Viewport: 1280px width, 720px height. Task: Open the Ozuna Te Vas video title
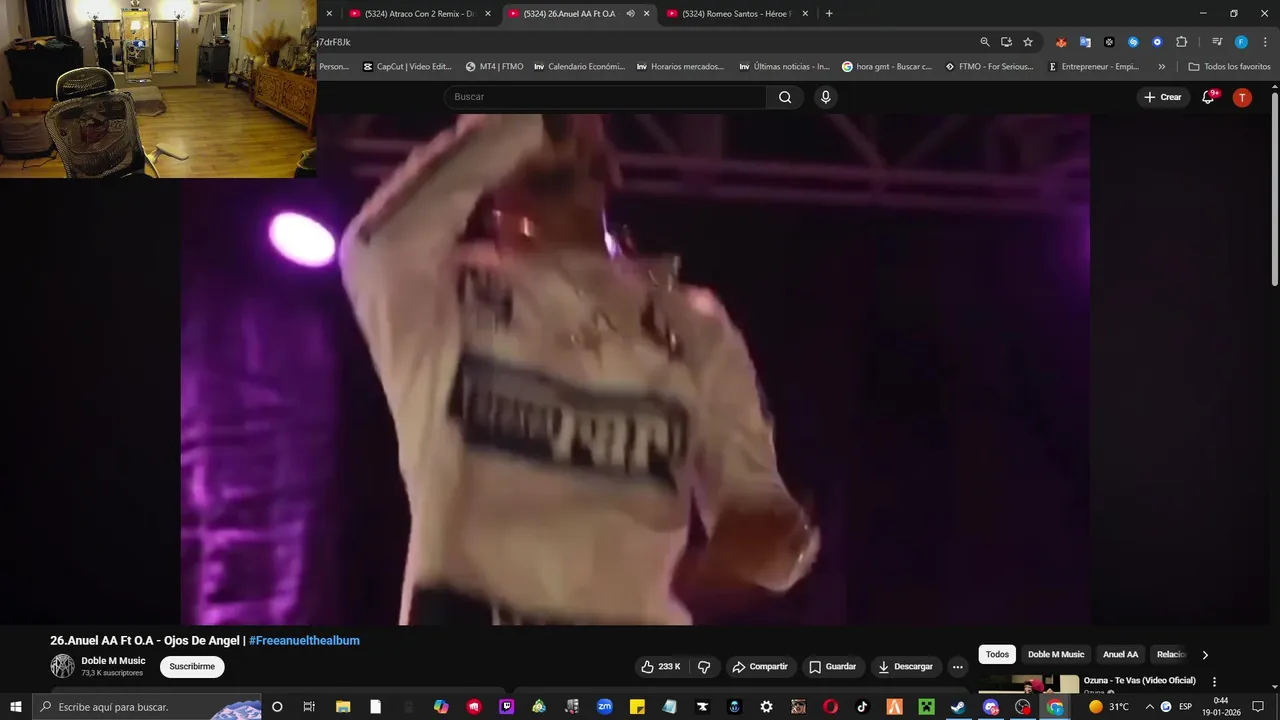1140,681
